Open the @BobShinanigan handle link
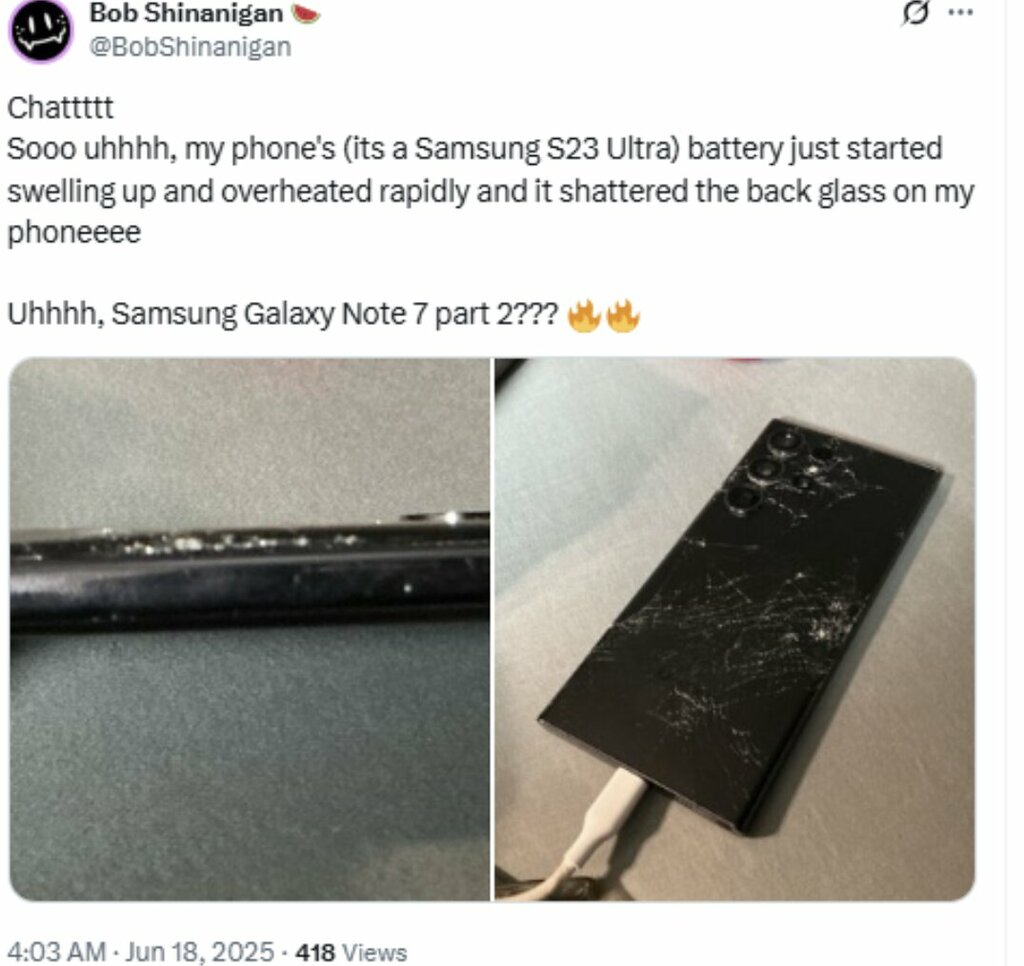 (x=190, y=47)
